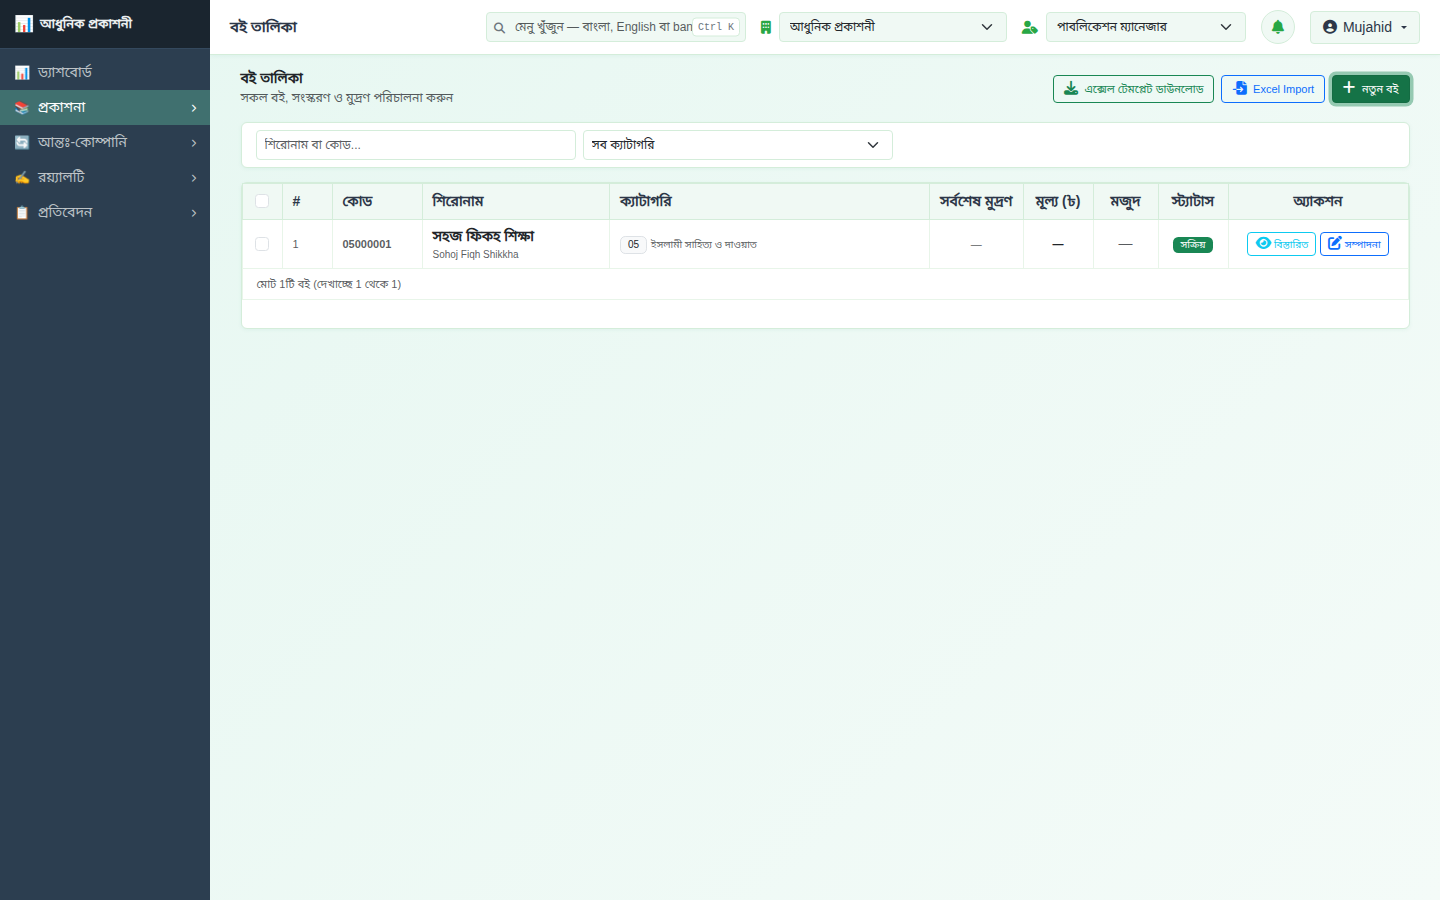Toggle the select-all checkbox in table header
The image size is (1440, 900).
click(x=262, y=201)
